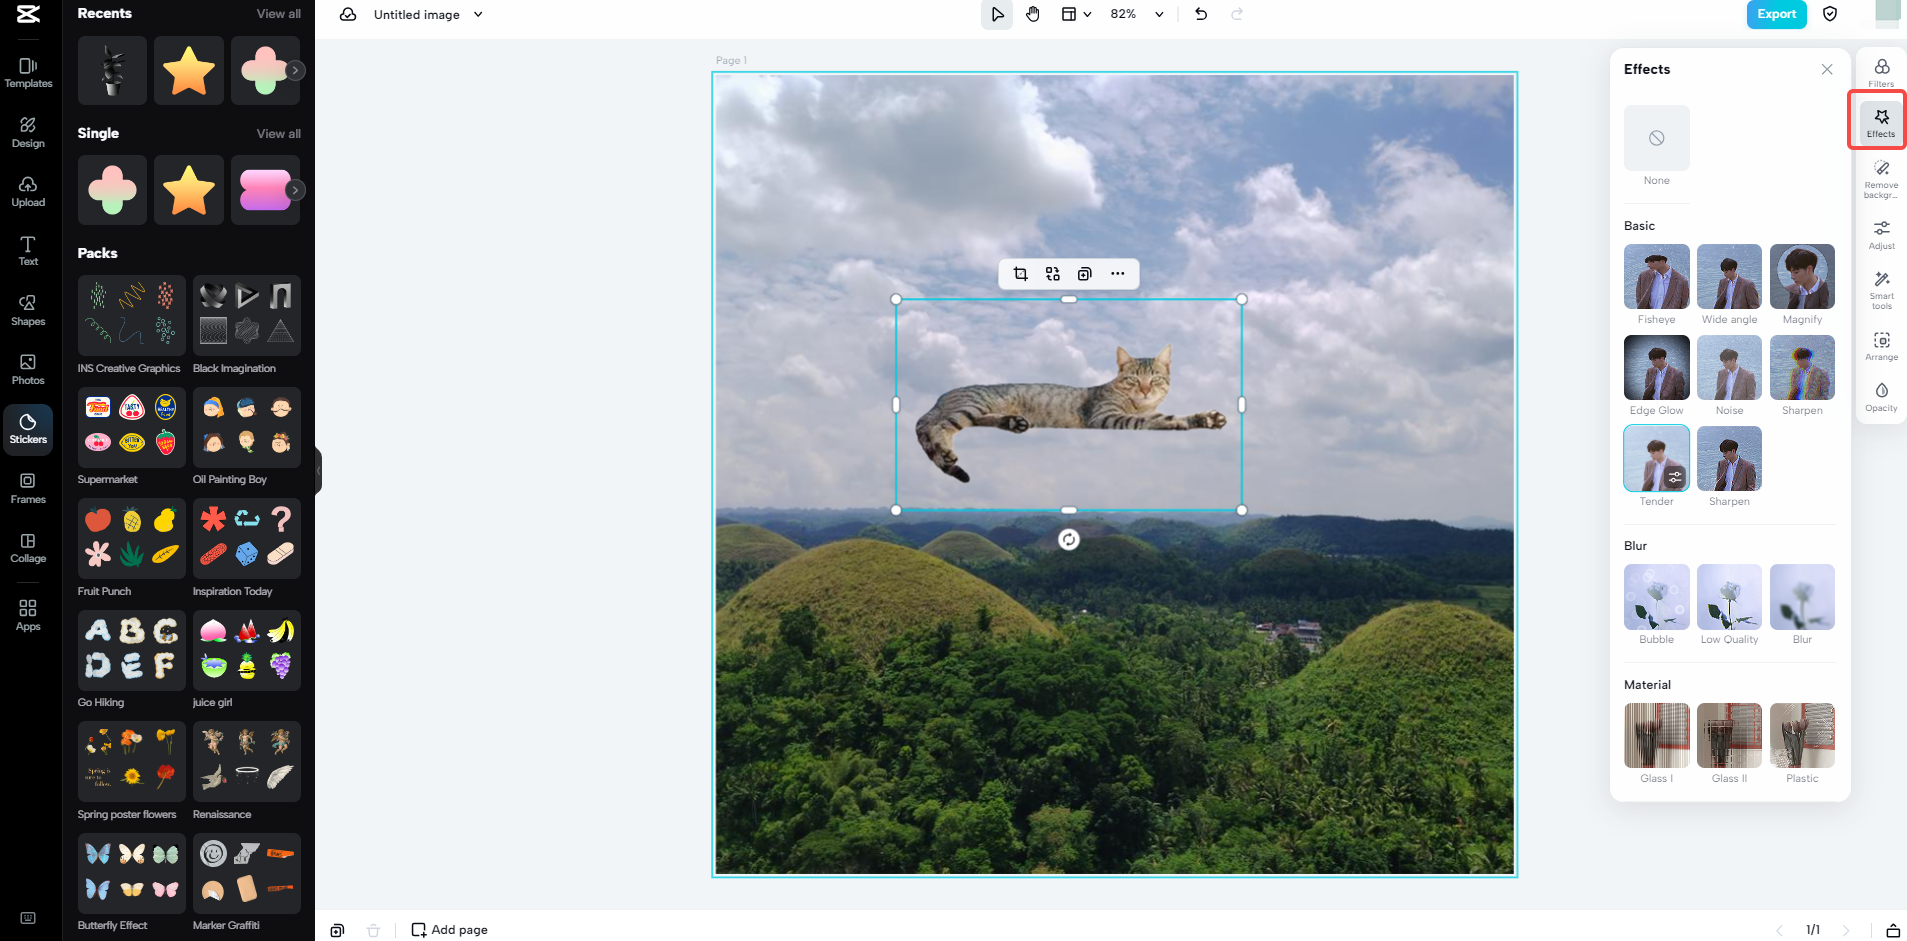Select the None effect option

tap(1657, 138)
